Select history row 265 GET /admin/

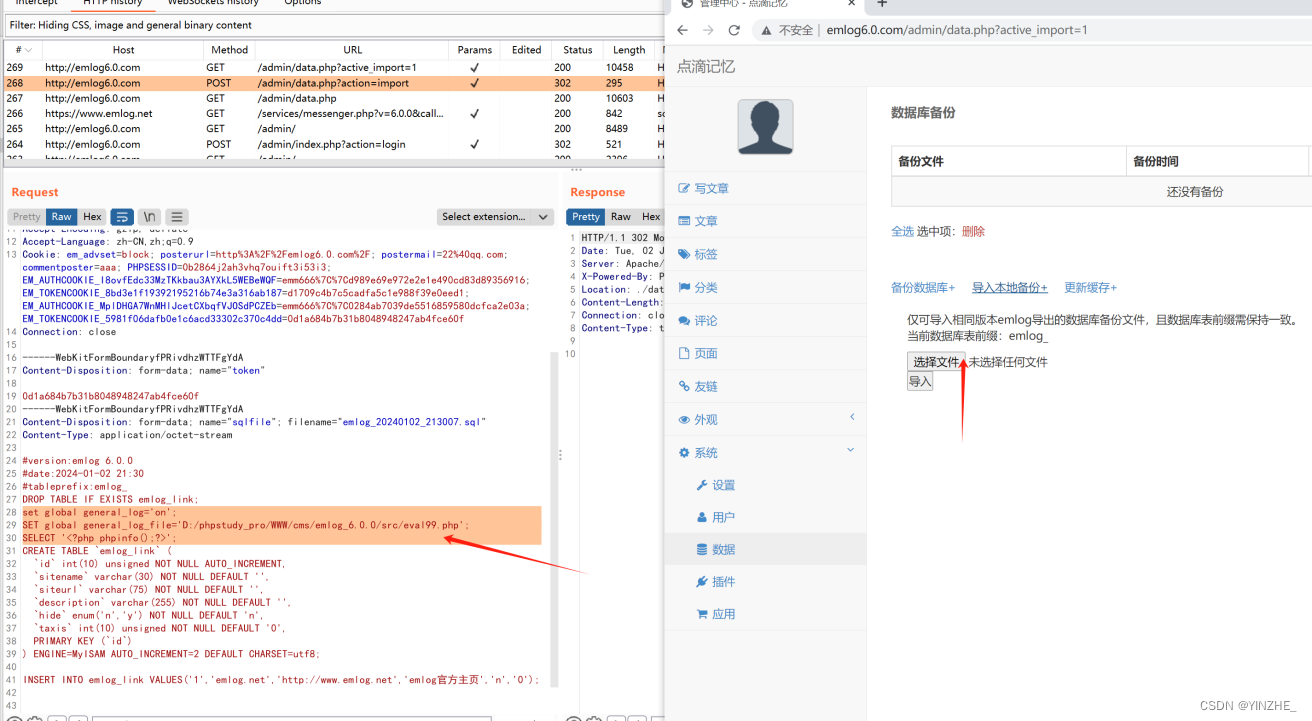point(333,129)
